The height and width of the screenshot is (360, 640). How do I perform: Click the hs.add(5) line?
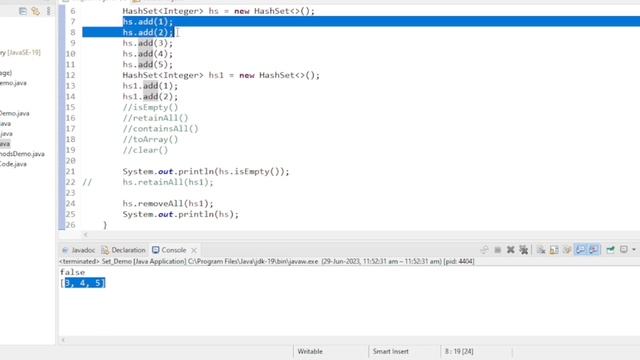coord(148,64)
